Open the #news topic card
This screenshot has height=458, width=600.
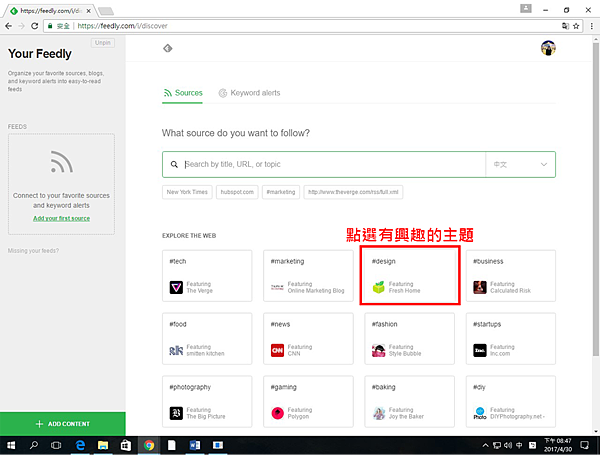point(308,339)
